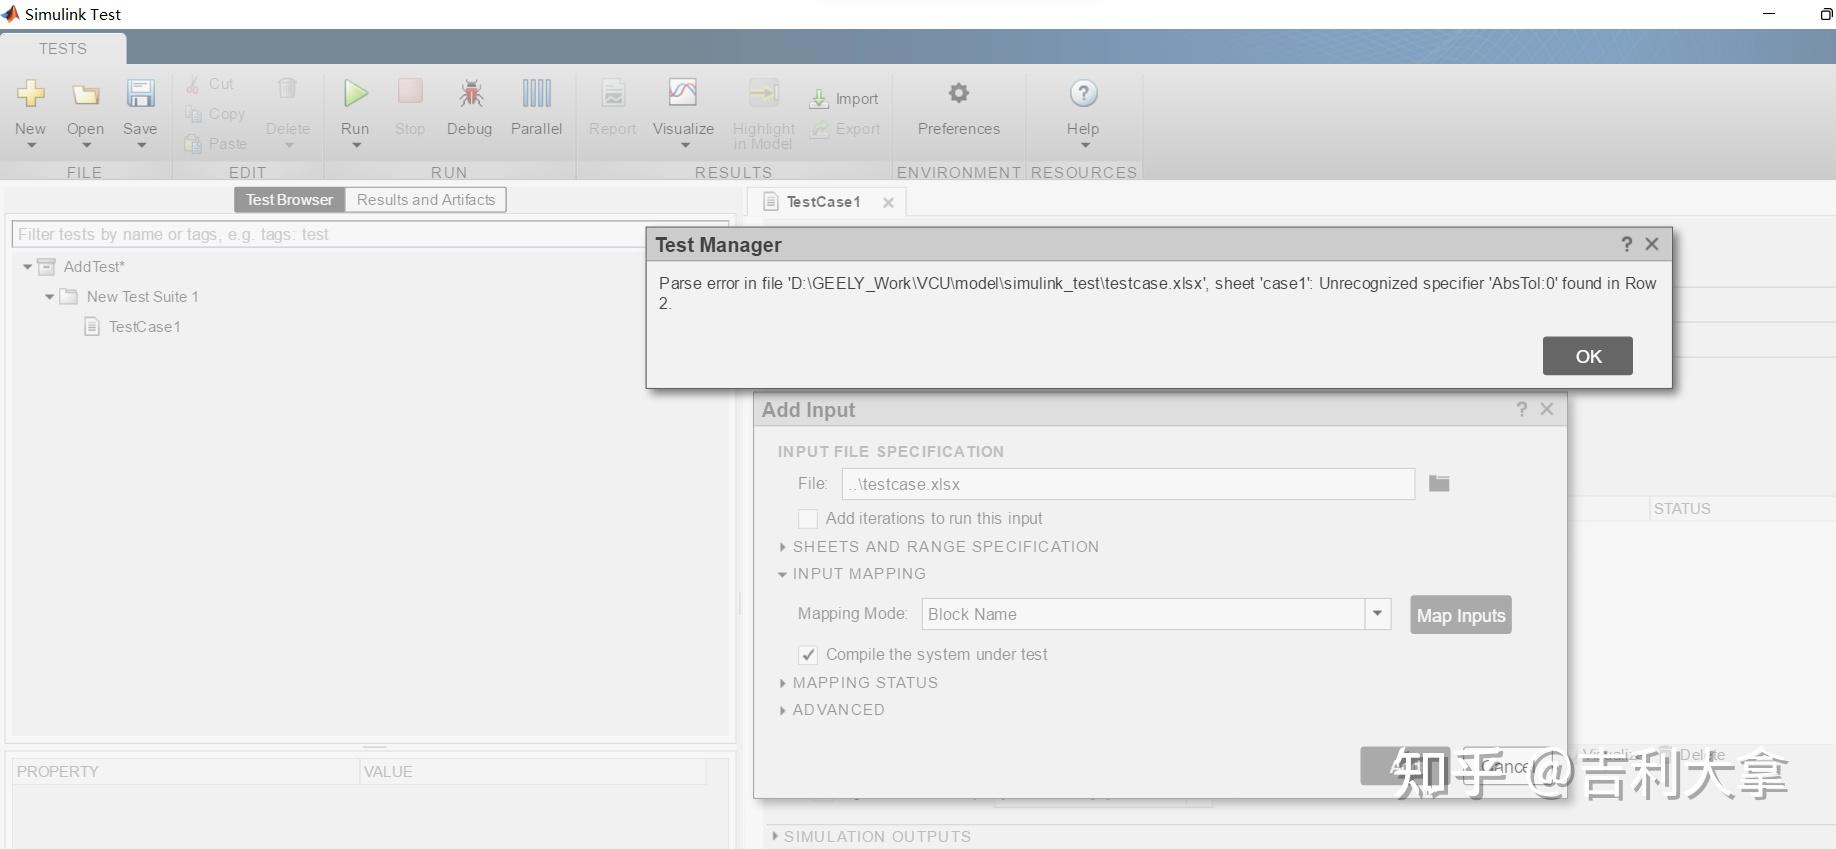This screenshot has height=849, width=1836.
Task: Click the Cut scissors icon
Action: pos(192,85)
